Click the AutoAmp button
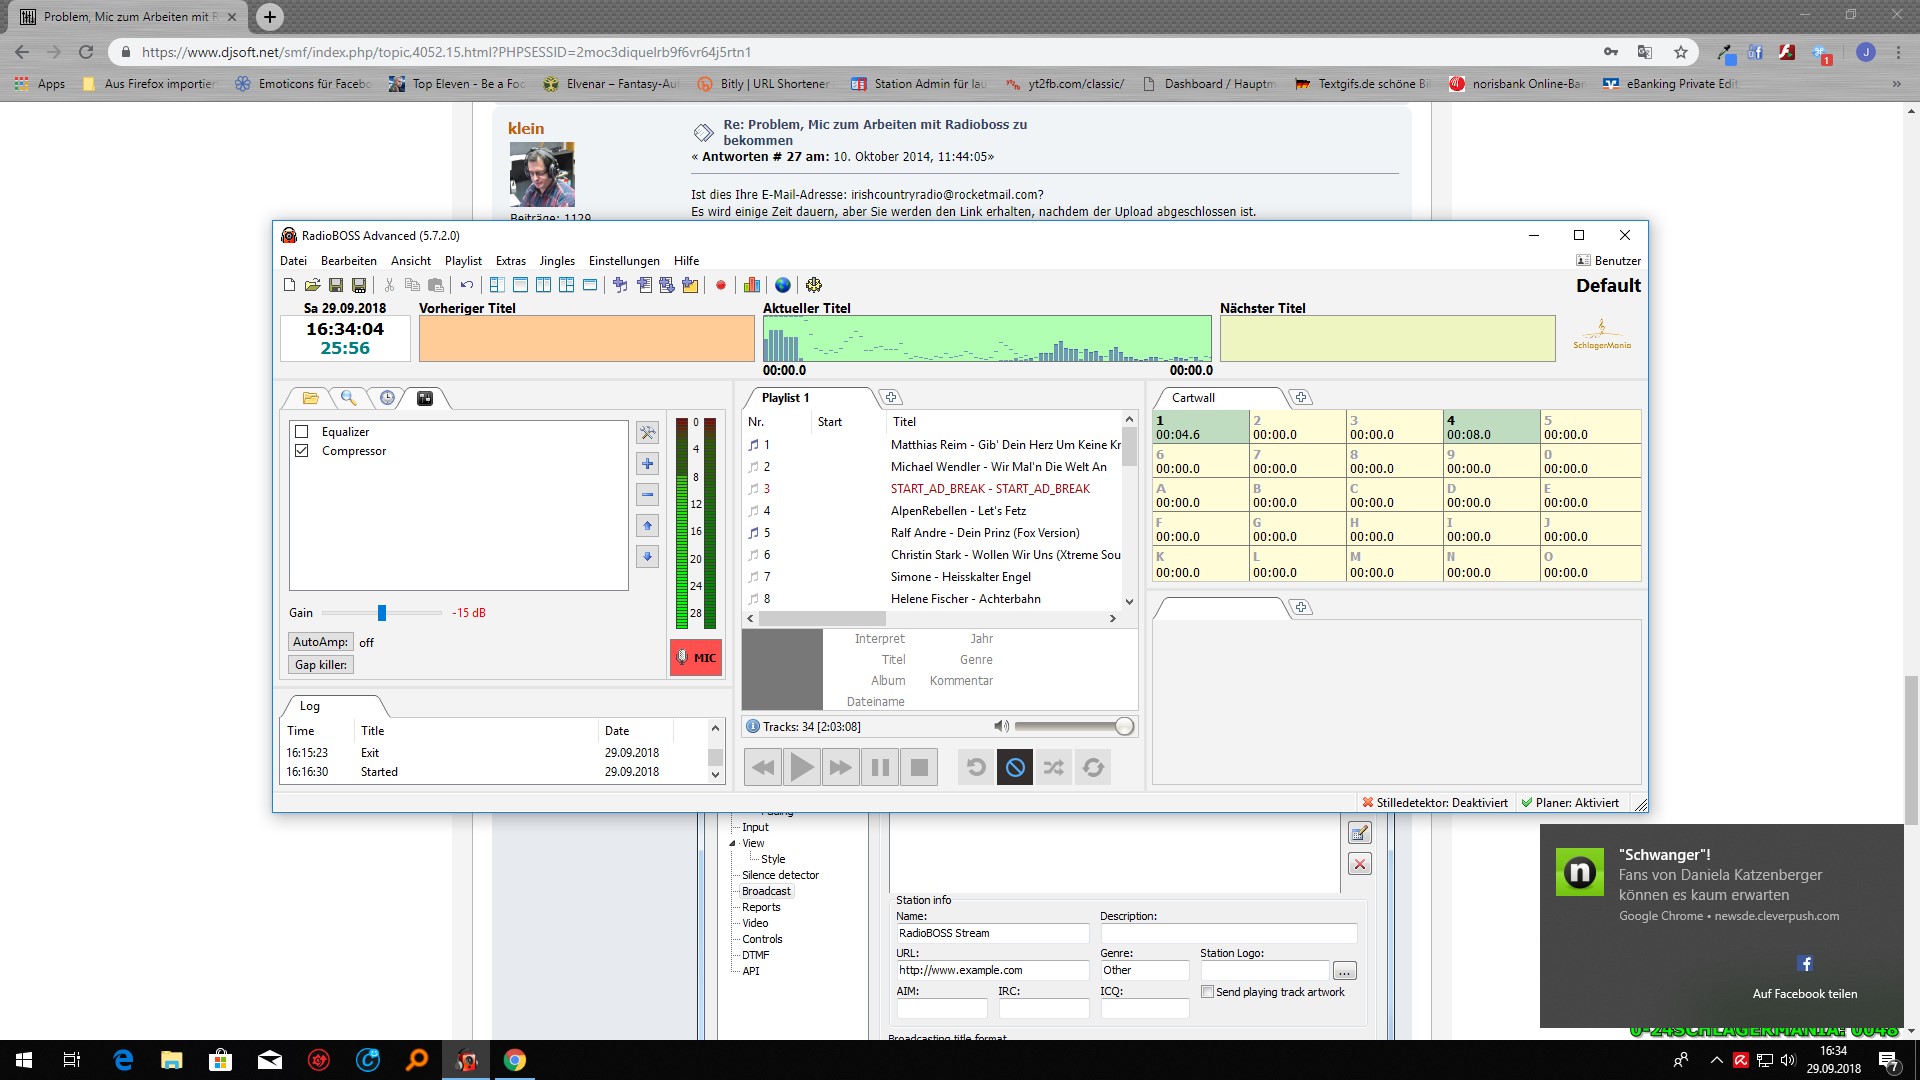The height and width of the screenshot is (1080, 1920). pos(320,642)
